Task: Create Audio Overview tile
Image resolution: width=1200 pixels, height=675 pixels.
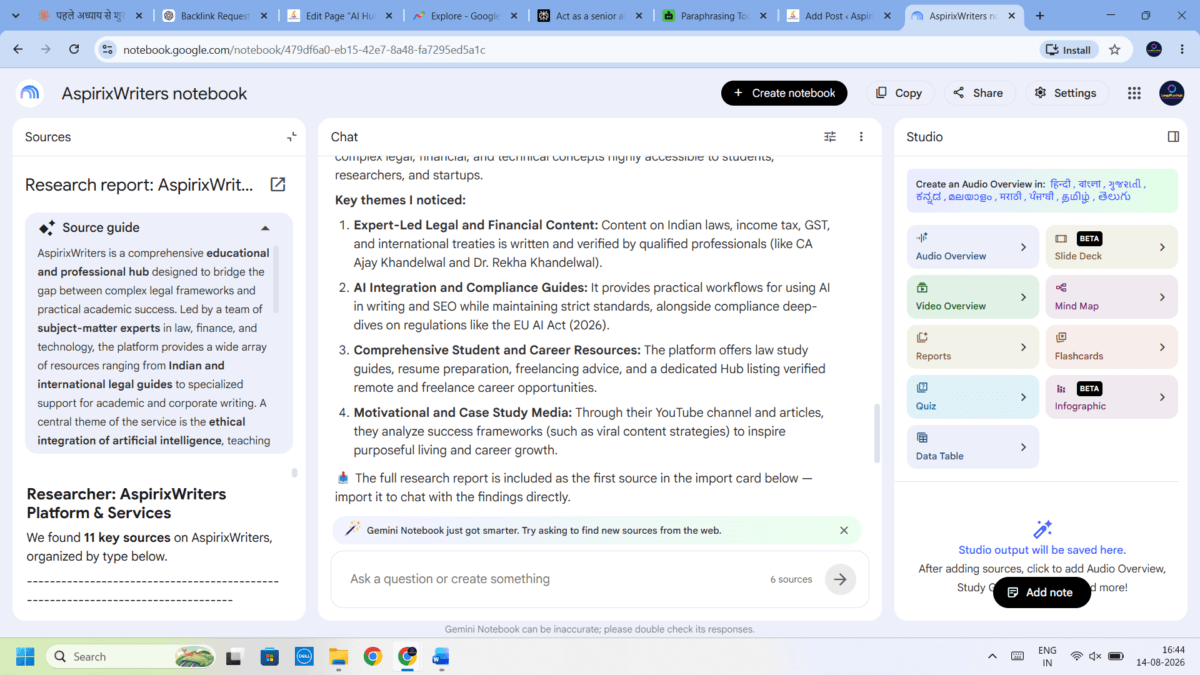Action: 972,247
